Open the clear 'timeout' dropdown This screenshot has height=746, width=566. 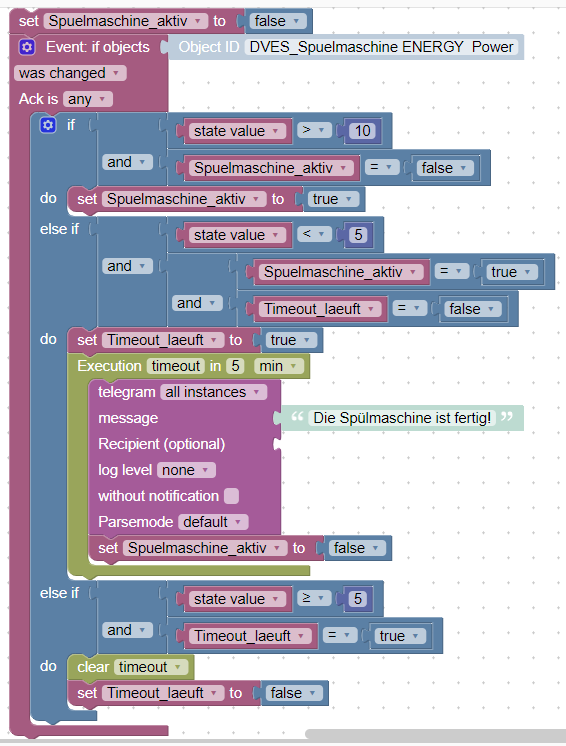tap(150, 667)
